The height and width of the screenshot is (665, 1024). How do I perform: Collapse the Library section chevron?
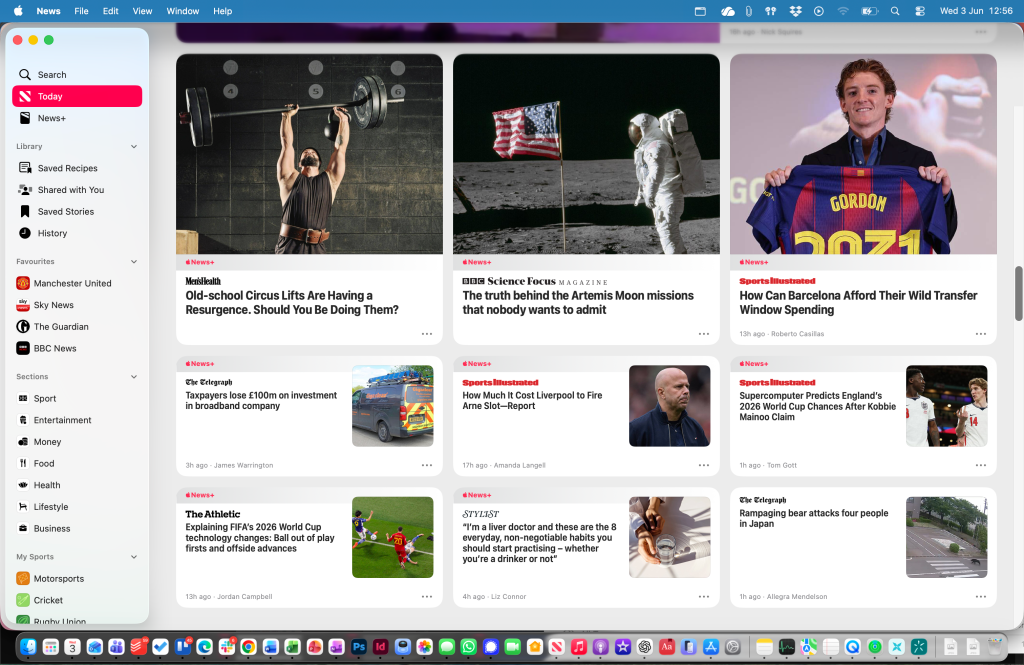tap(134, 146)
